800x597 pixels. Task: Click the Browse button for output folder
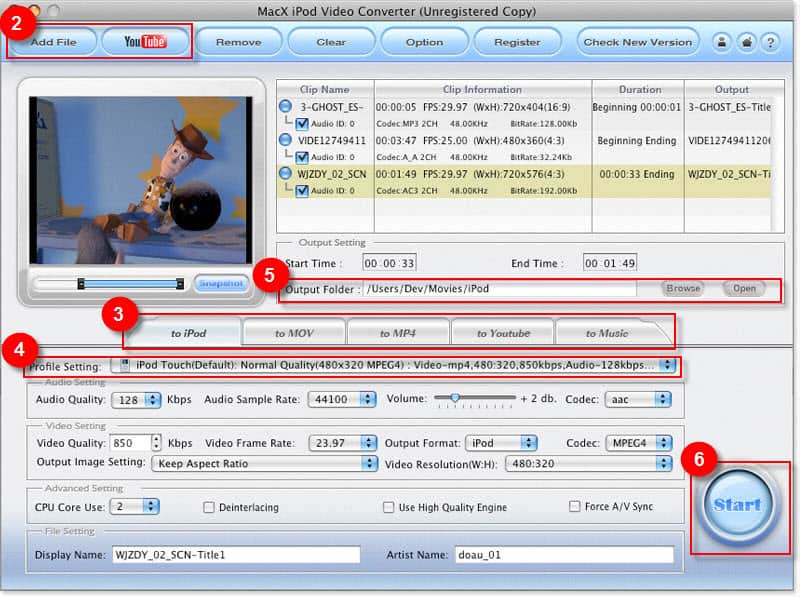[683, 289]
